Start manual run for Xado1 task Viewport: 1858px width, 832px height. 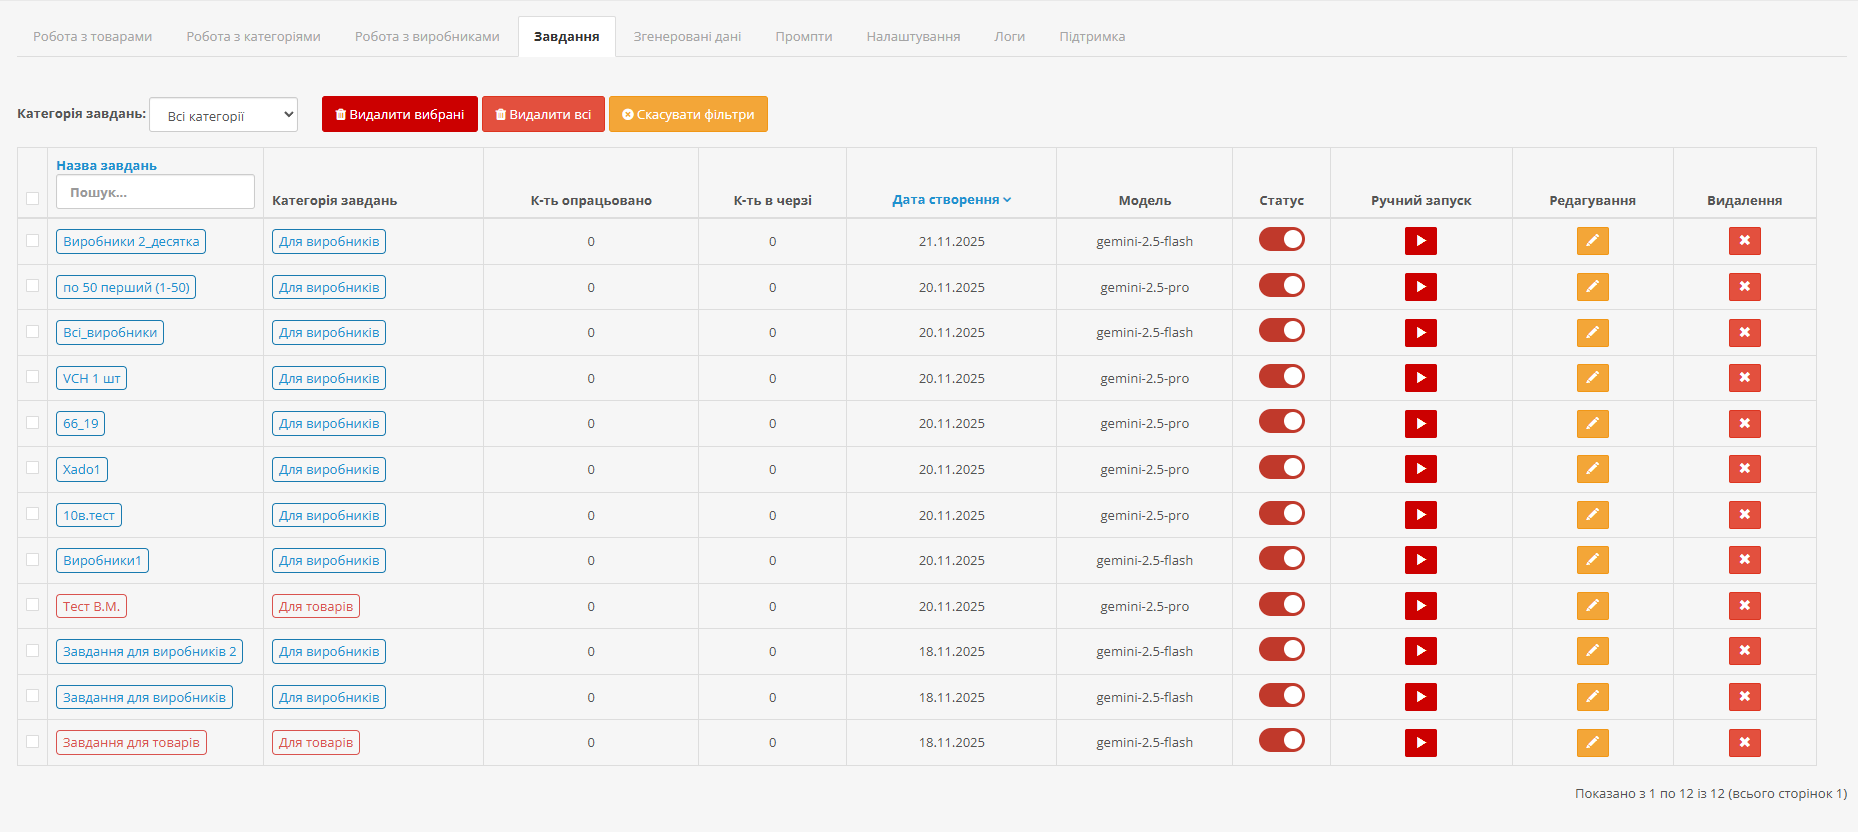point(1420,469)
